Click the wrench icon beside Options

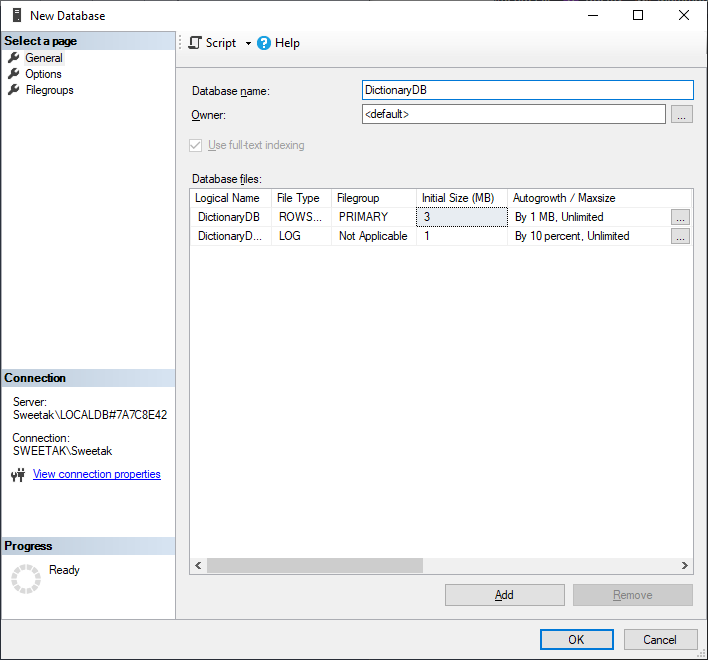click(x=14, y=74)
